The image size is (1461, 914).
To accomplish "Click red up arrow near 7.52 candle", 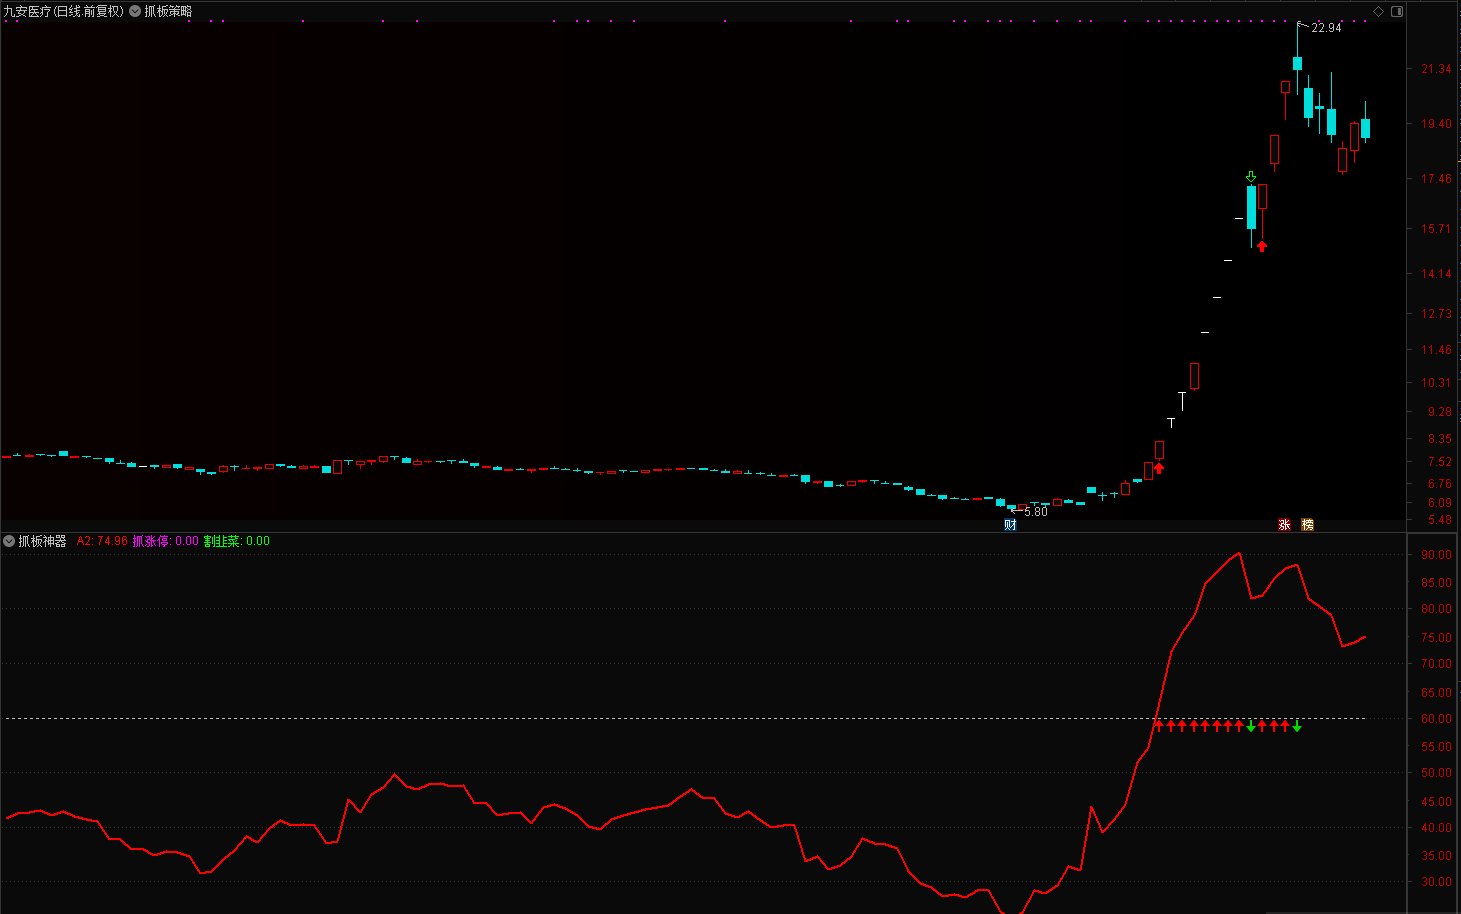I will pyautogui.click(x=1159, y=467).
